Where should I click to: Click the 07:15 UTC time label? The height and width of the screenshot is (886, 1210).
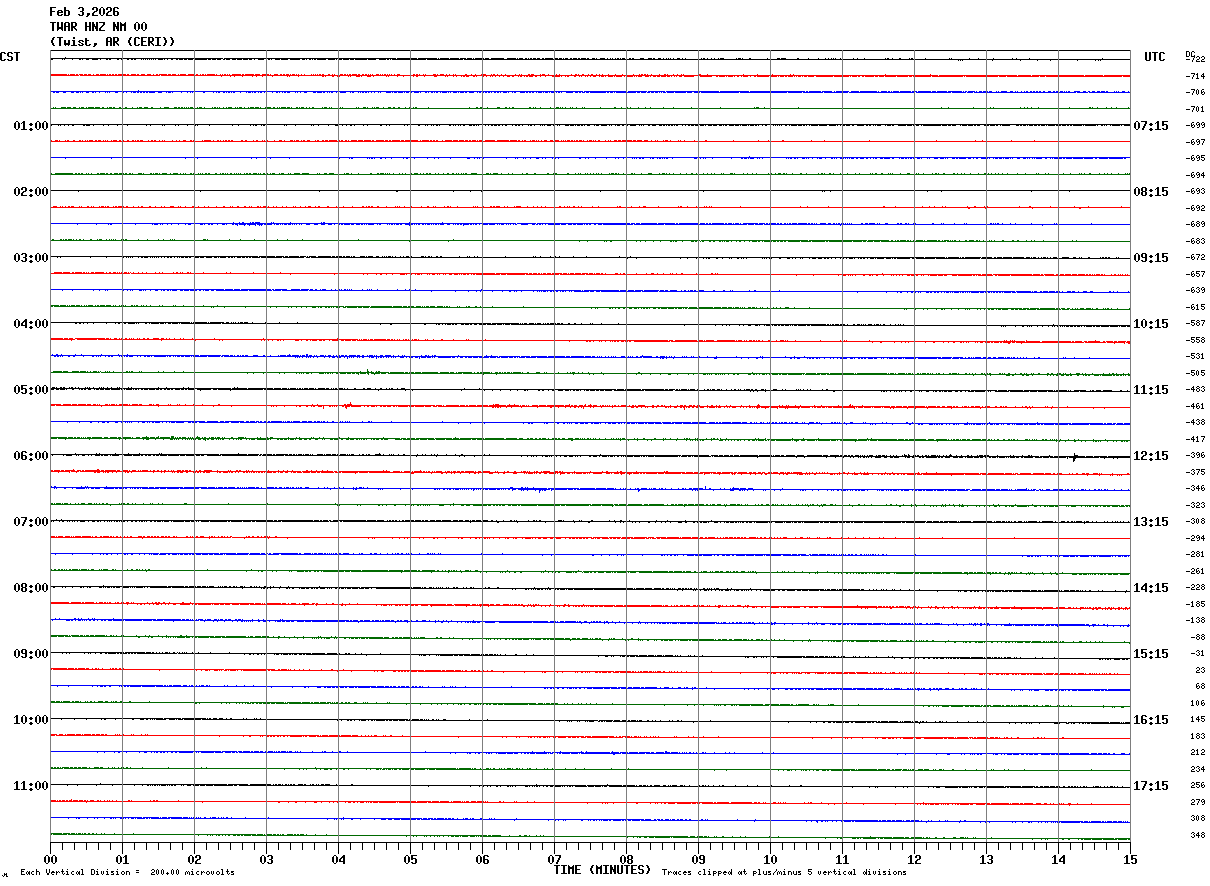1151,126
